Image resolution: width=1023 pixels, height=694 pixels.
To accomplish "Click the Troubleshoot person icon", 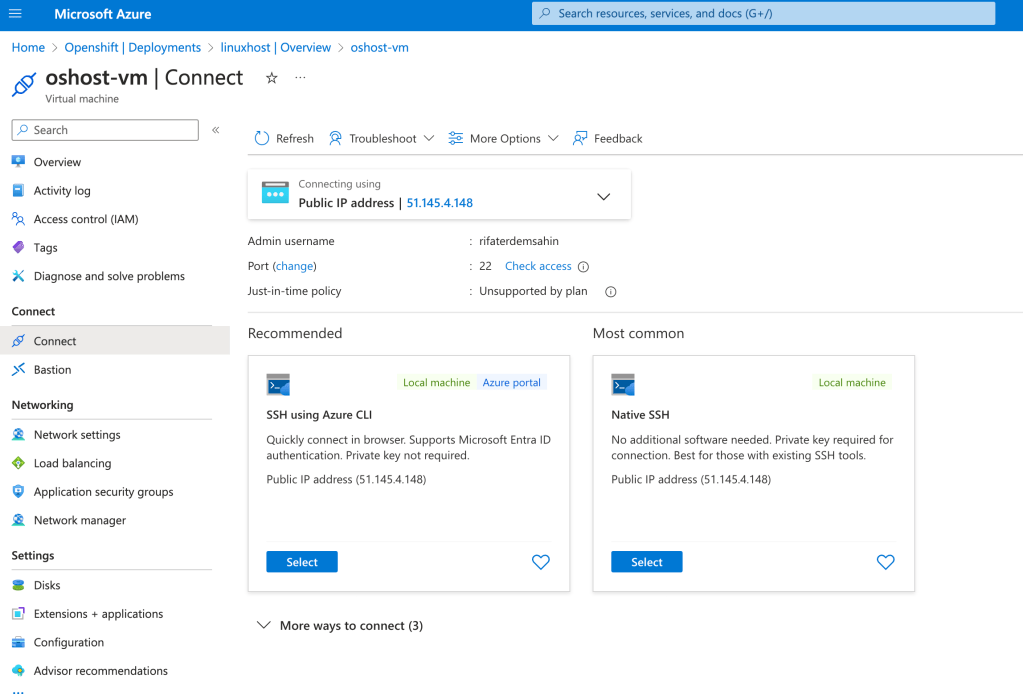I will click(x=335, y=138).
